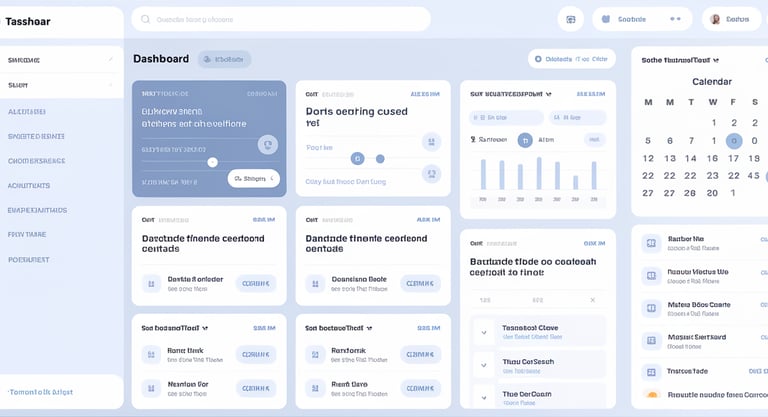The image size is (768, 417).
Task: Expand the The DerCoam row chevron
Action: tap(484, 397)
